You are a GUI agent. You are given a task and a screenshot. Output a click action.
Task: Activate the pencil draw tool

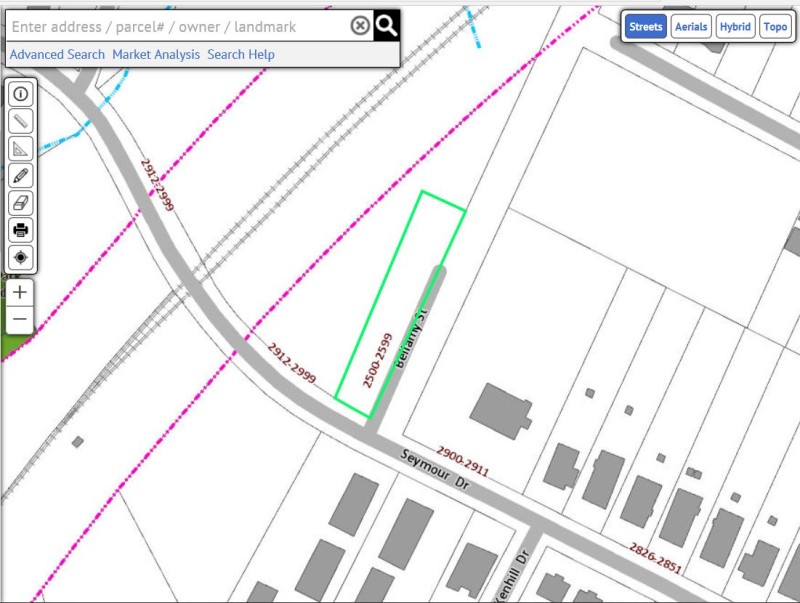(x=21, y=176)
